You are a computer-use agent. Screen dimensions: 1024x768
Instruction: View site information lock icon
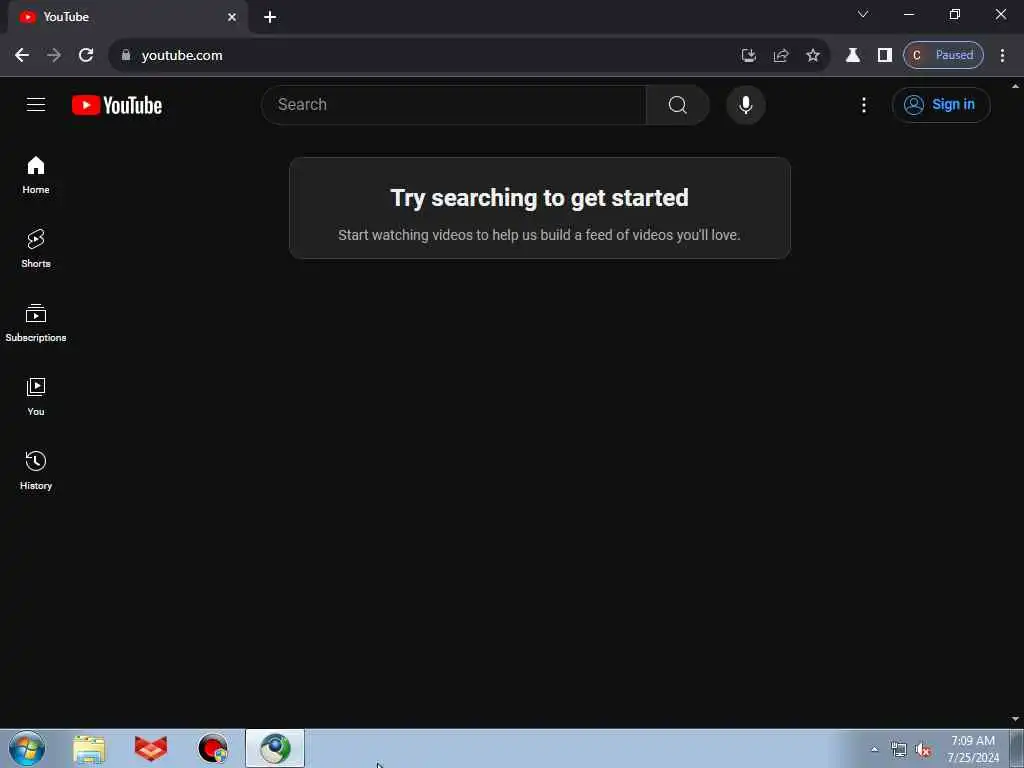[126, 56]
